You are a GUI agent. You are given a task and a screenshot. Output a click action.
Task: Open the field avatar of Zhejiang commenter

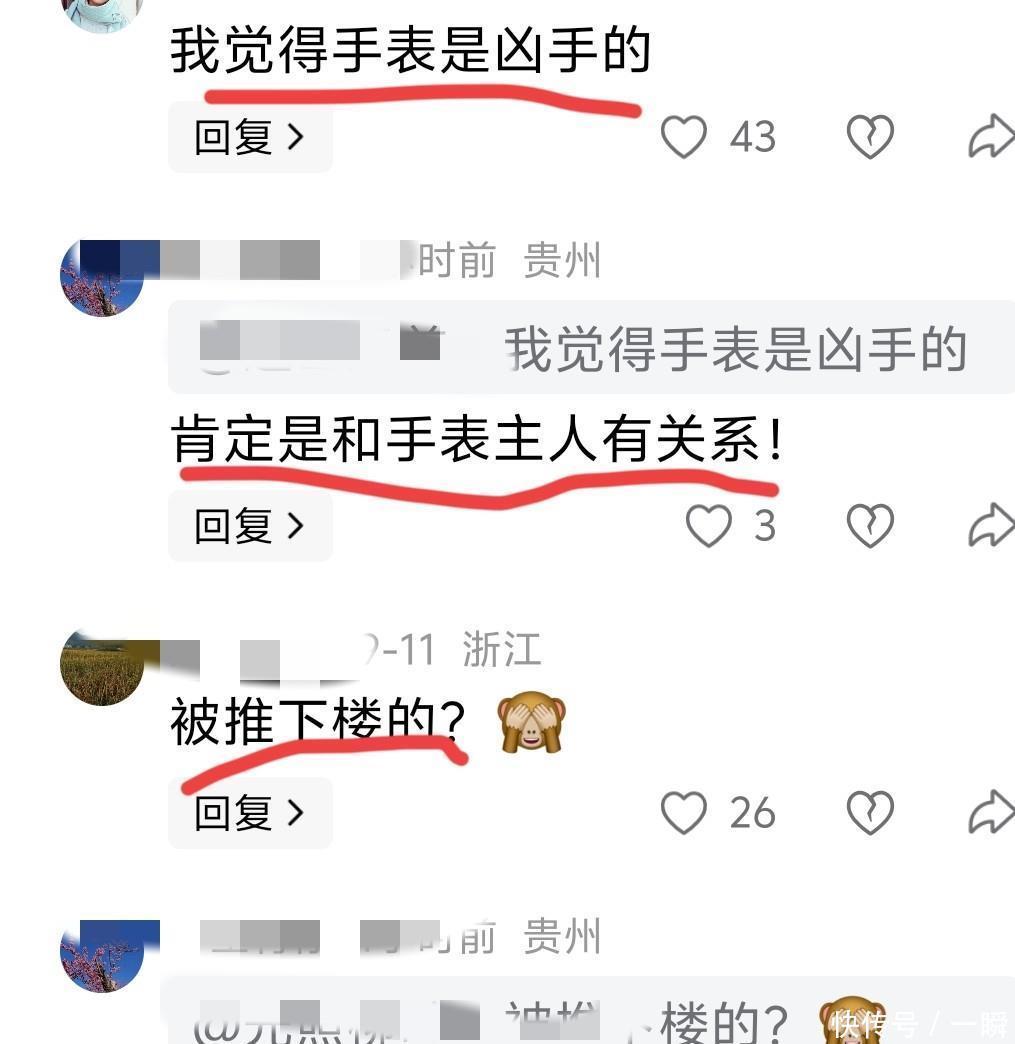102,666
